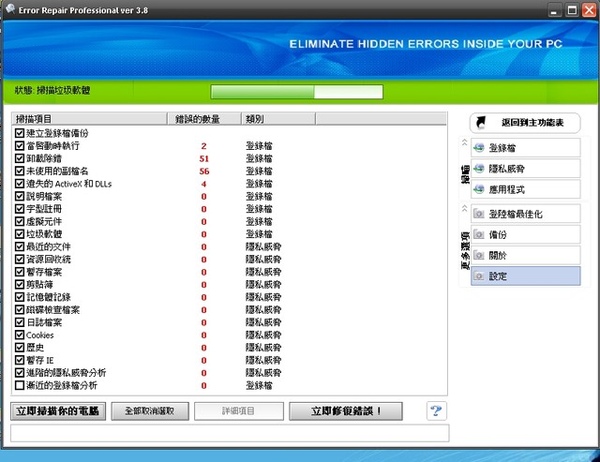Click the 應用程式 scan icon in sidebar

tap(479, 189)
